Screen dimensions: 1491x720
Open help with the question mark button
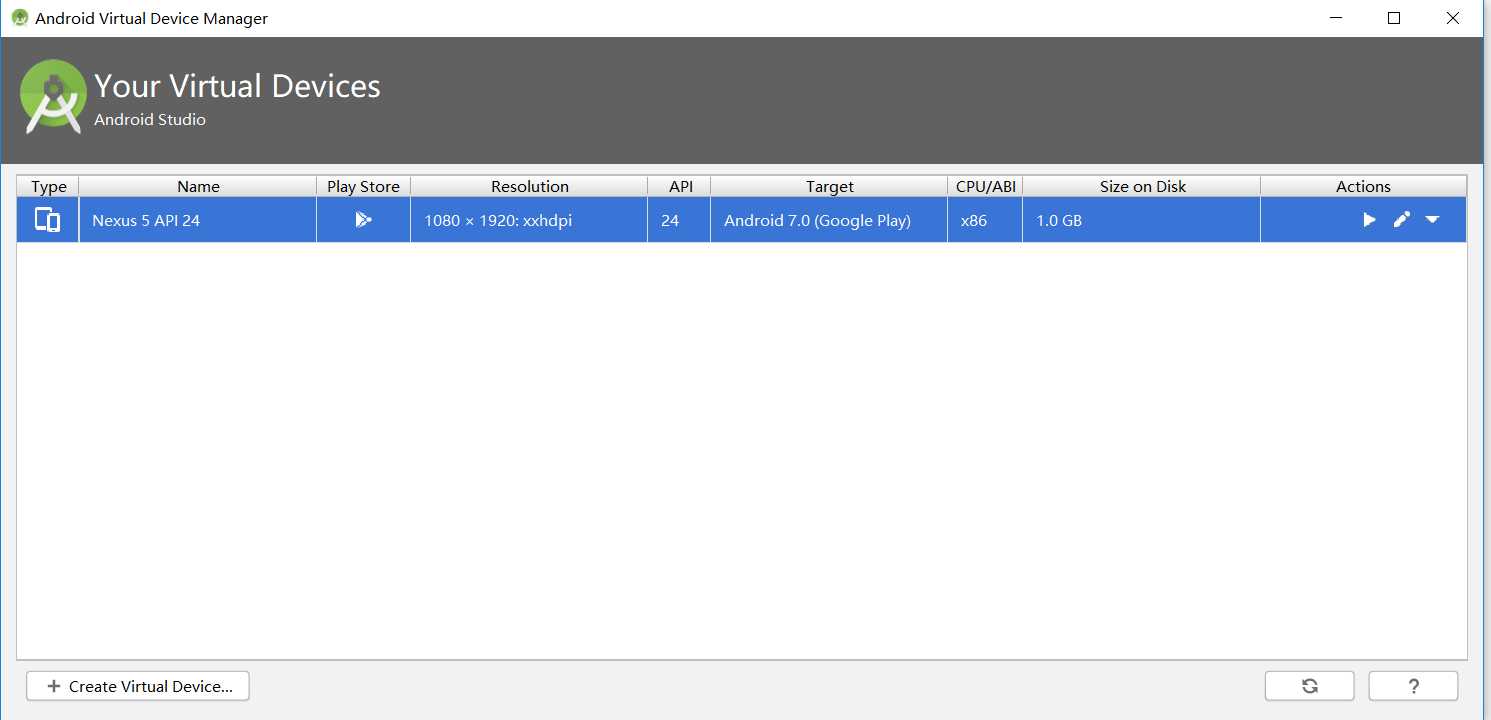pyautogui.click(x=1413, y=686)
